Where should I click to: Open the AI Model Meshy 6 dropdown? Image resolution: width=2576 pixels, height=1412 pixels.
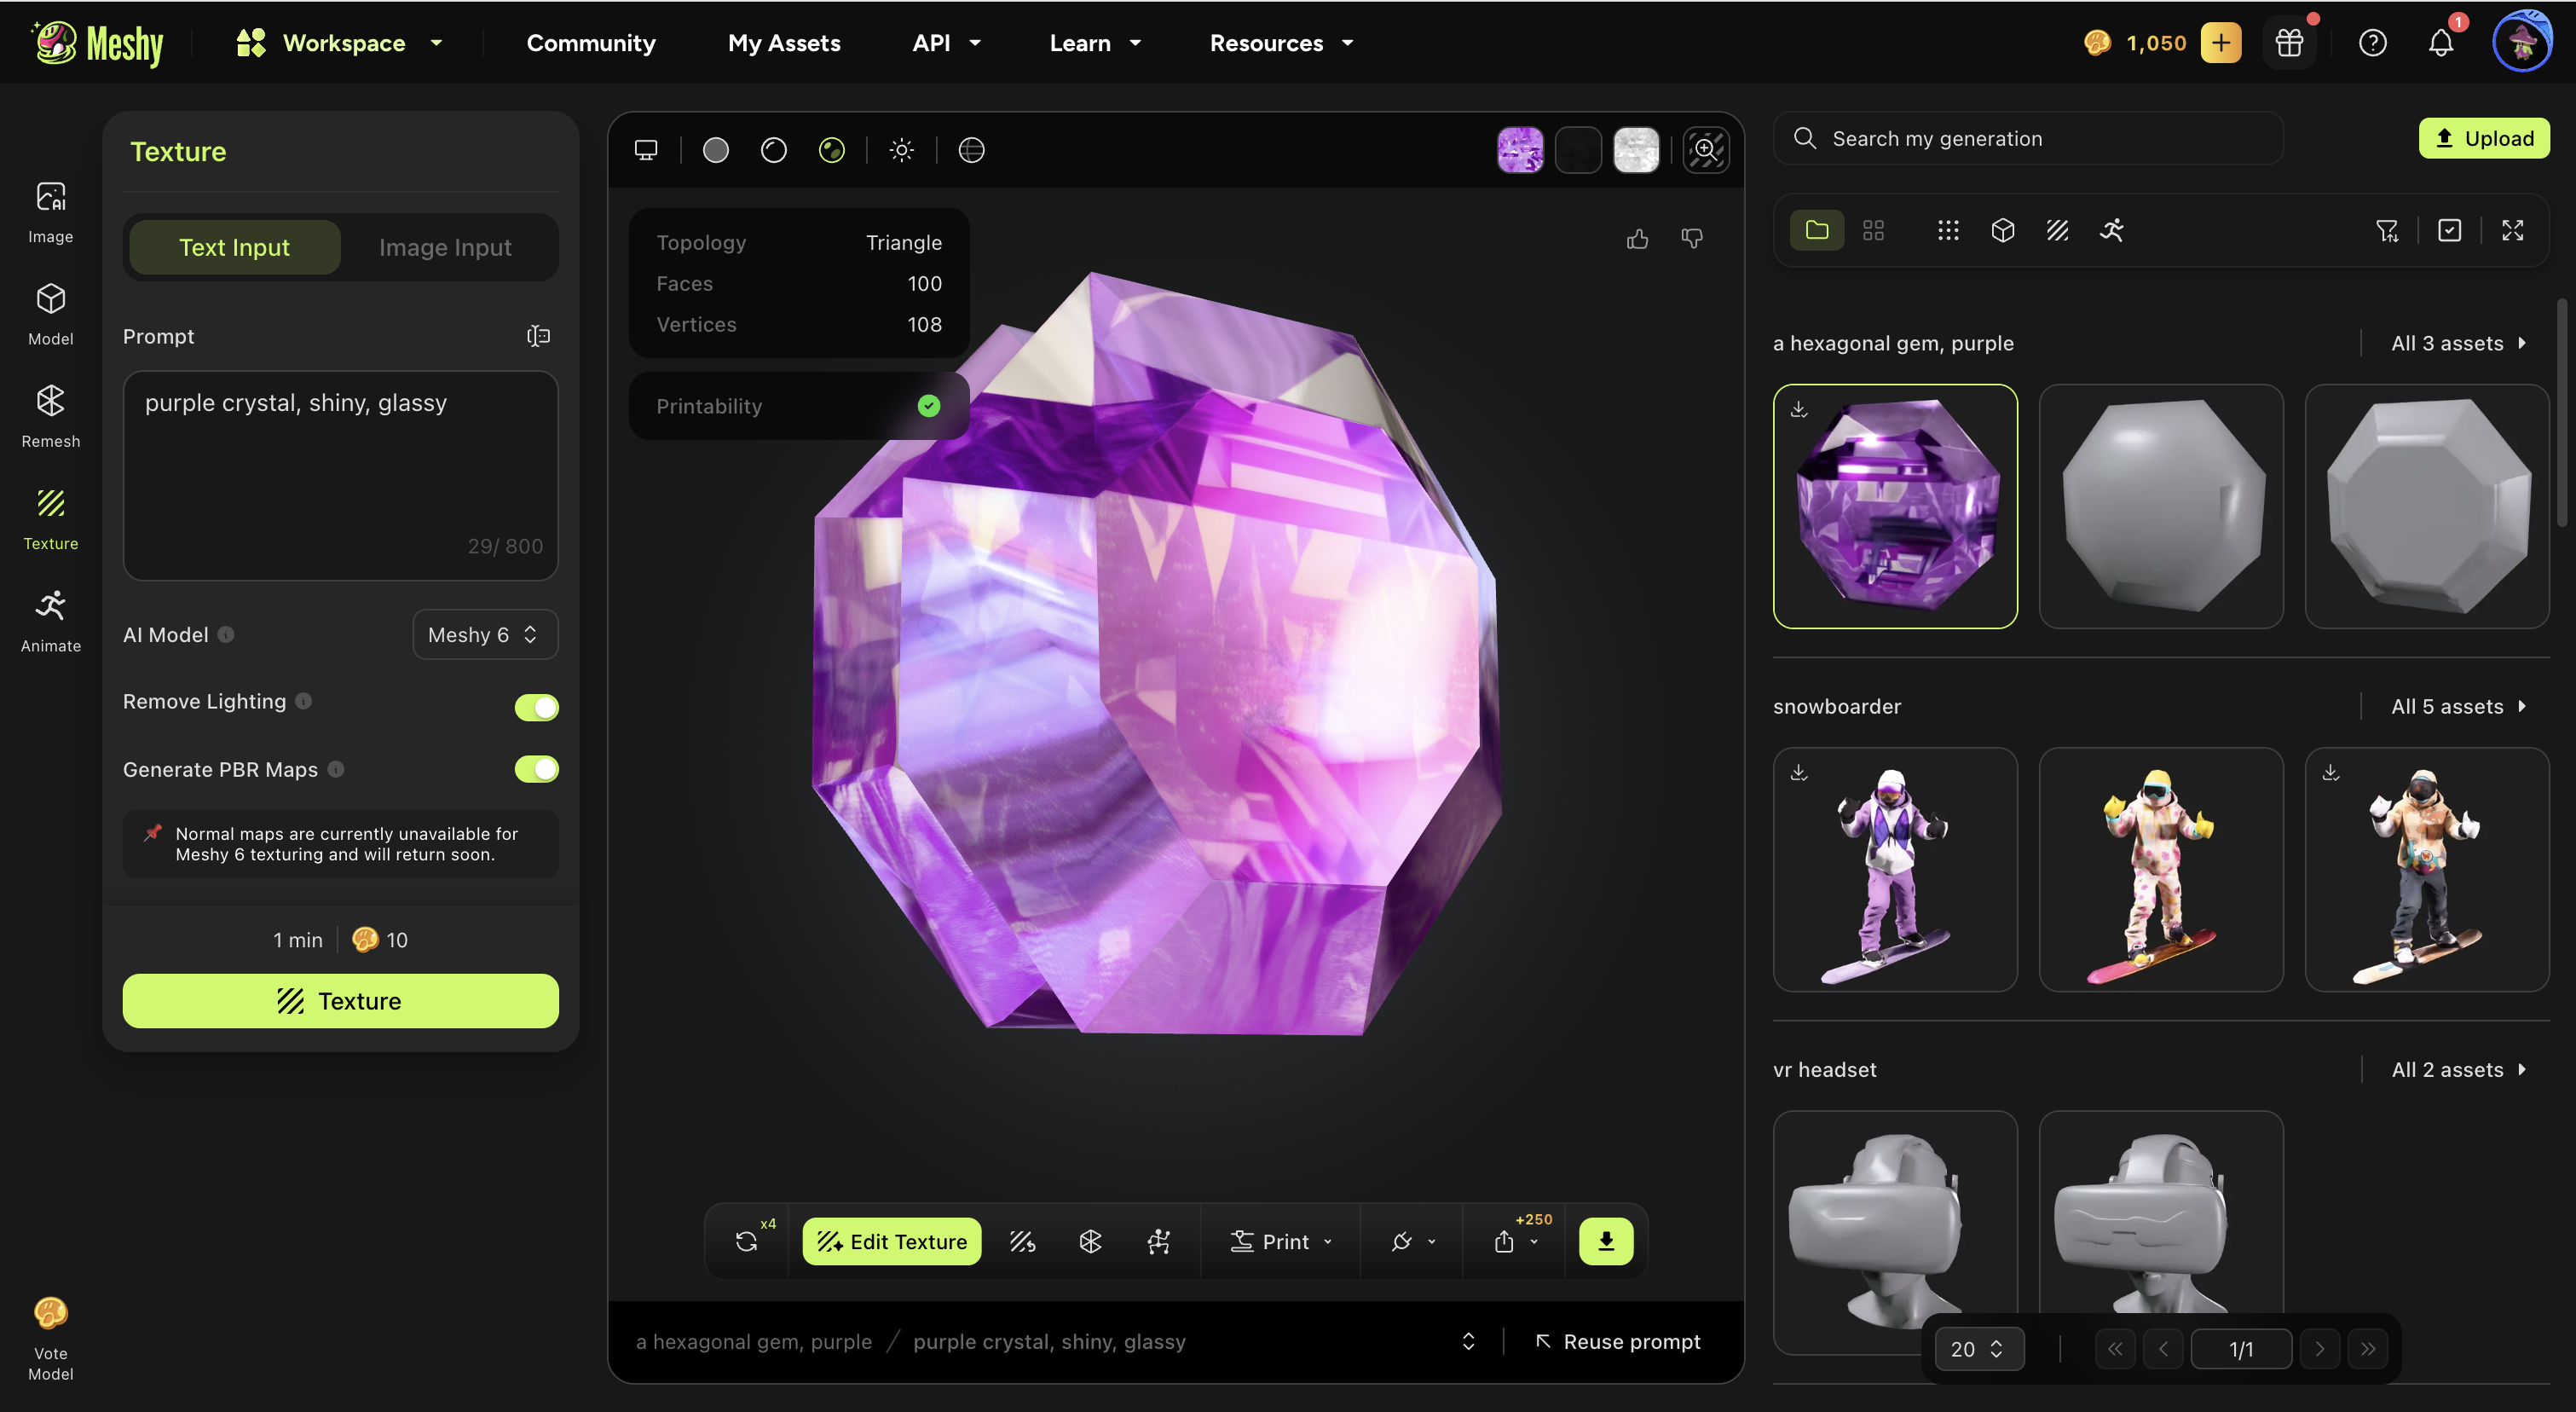(485, 635)
